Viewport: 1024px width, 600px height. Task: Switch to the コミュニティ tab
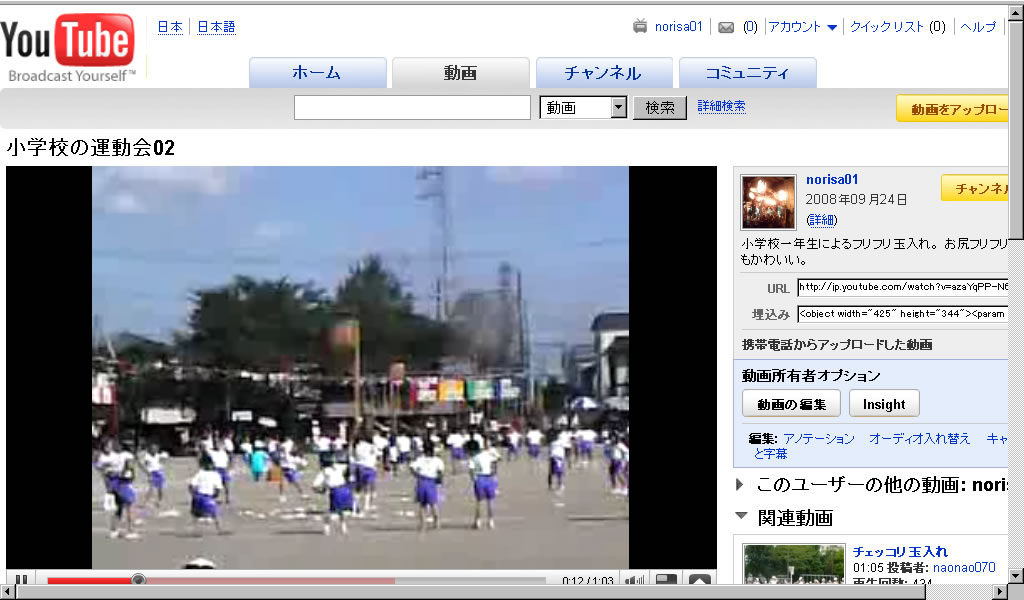[748, 72]
